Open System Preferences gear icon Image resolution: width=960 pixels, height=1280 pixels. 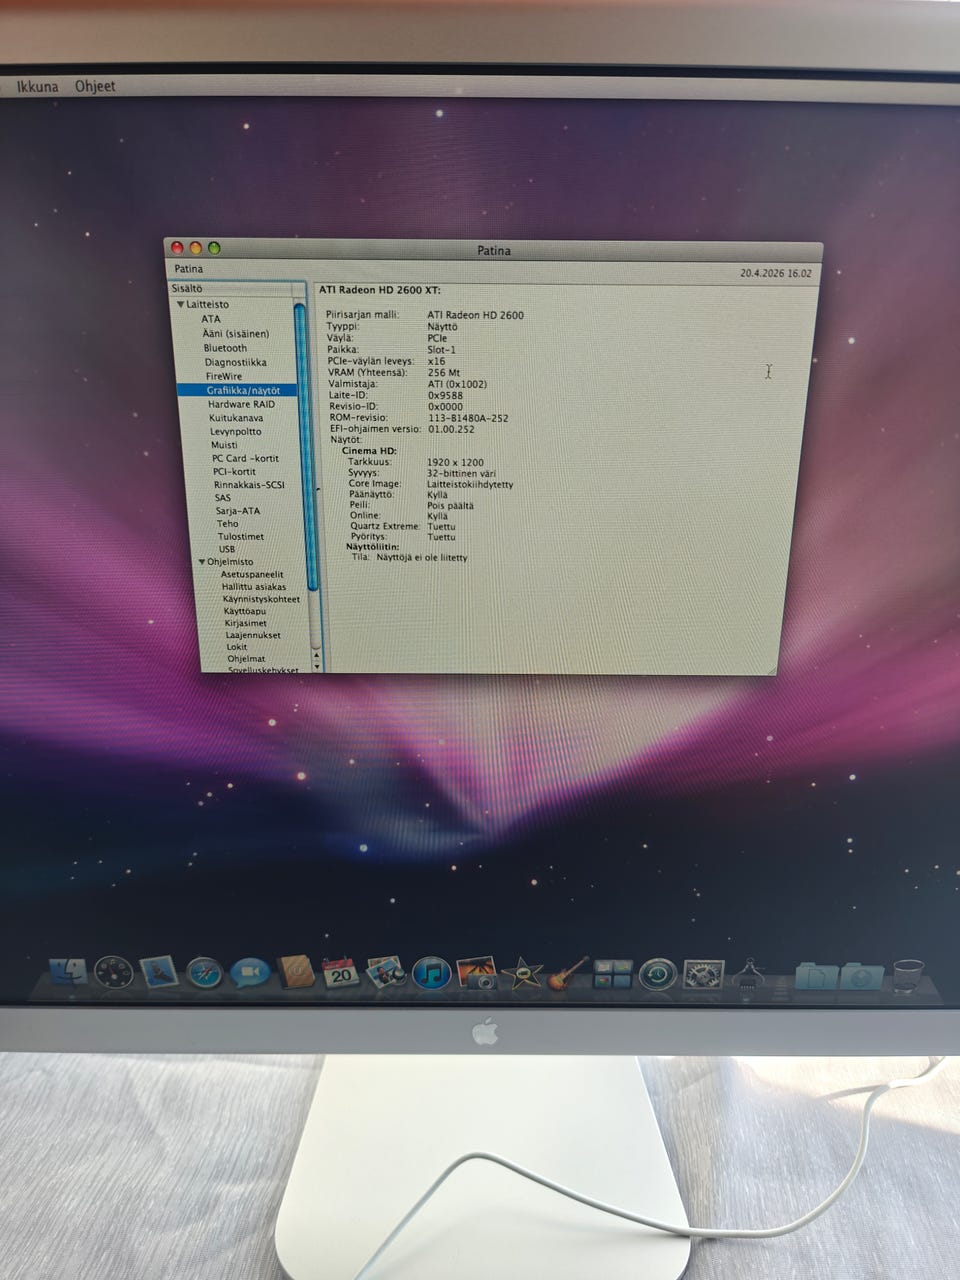703,973
